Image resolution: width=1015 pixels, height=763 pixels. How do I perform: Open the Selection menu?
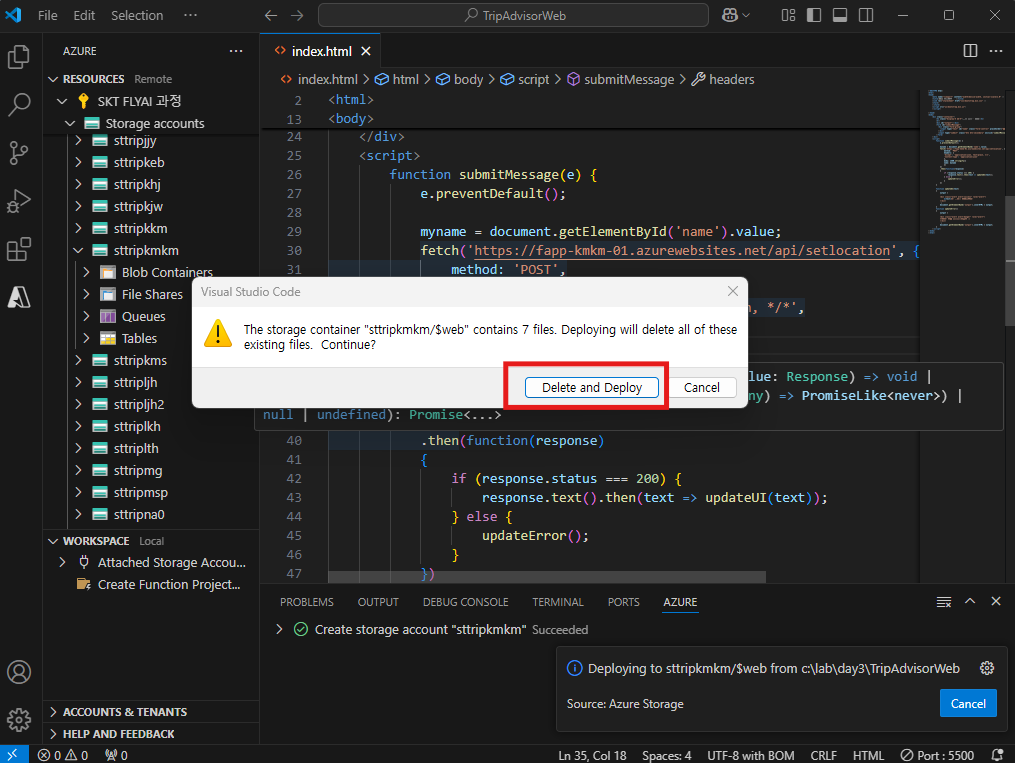point(137,15)
